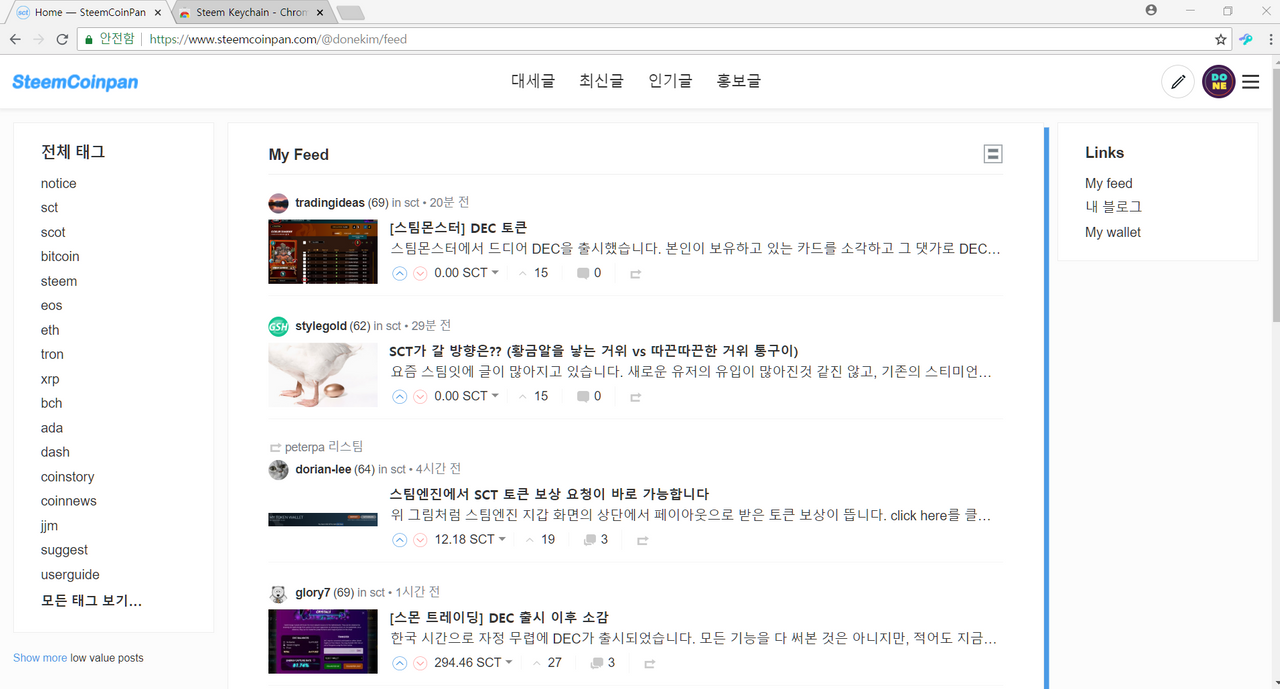Upvote the dorian-lee 스팀엔진 post

click(400, 540)
